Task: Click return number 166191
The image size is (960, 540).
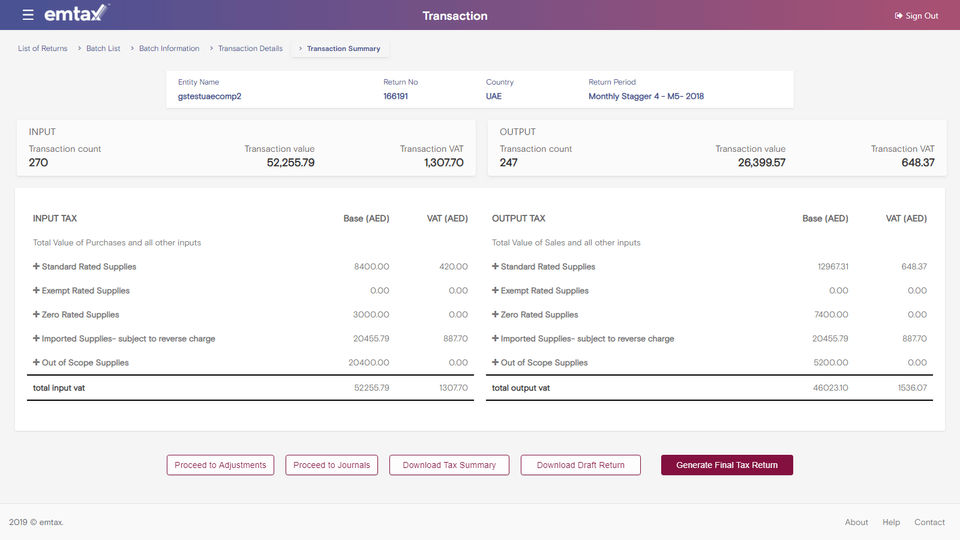Action: point(396,96)
